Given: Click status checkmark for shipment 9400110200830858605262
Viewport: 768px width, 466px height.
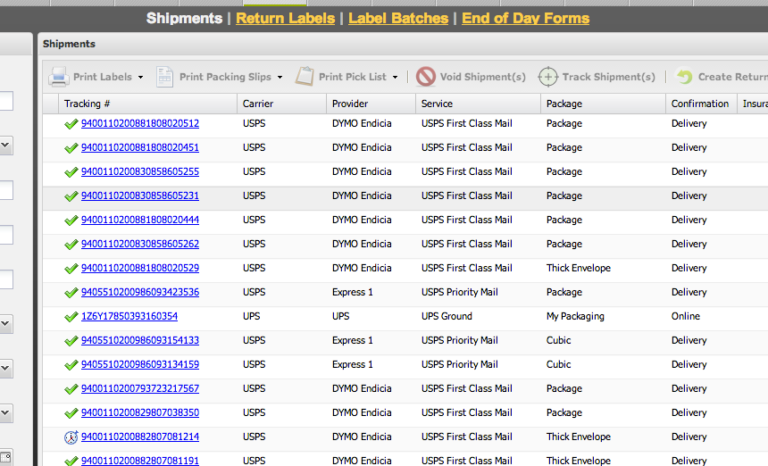Looking at the screenshot, I should 71,244.
